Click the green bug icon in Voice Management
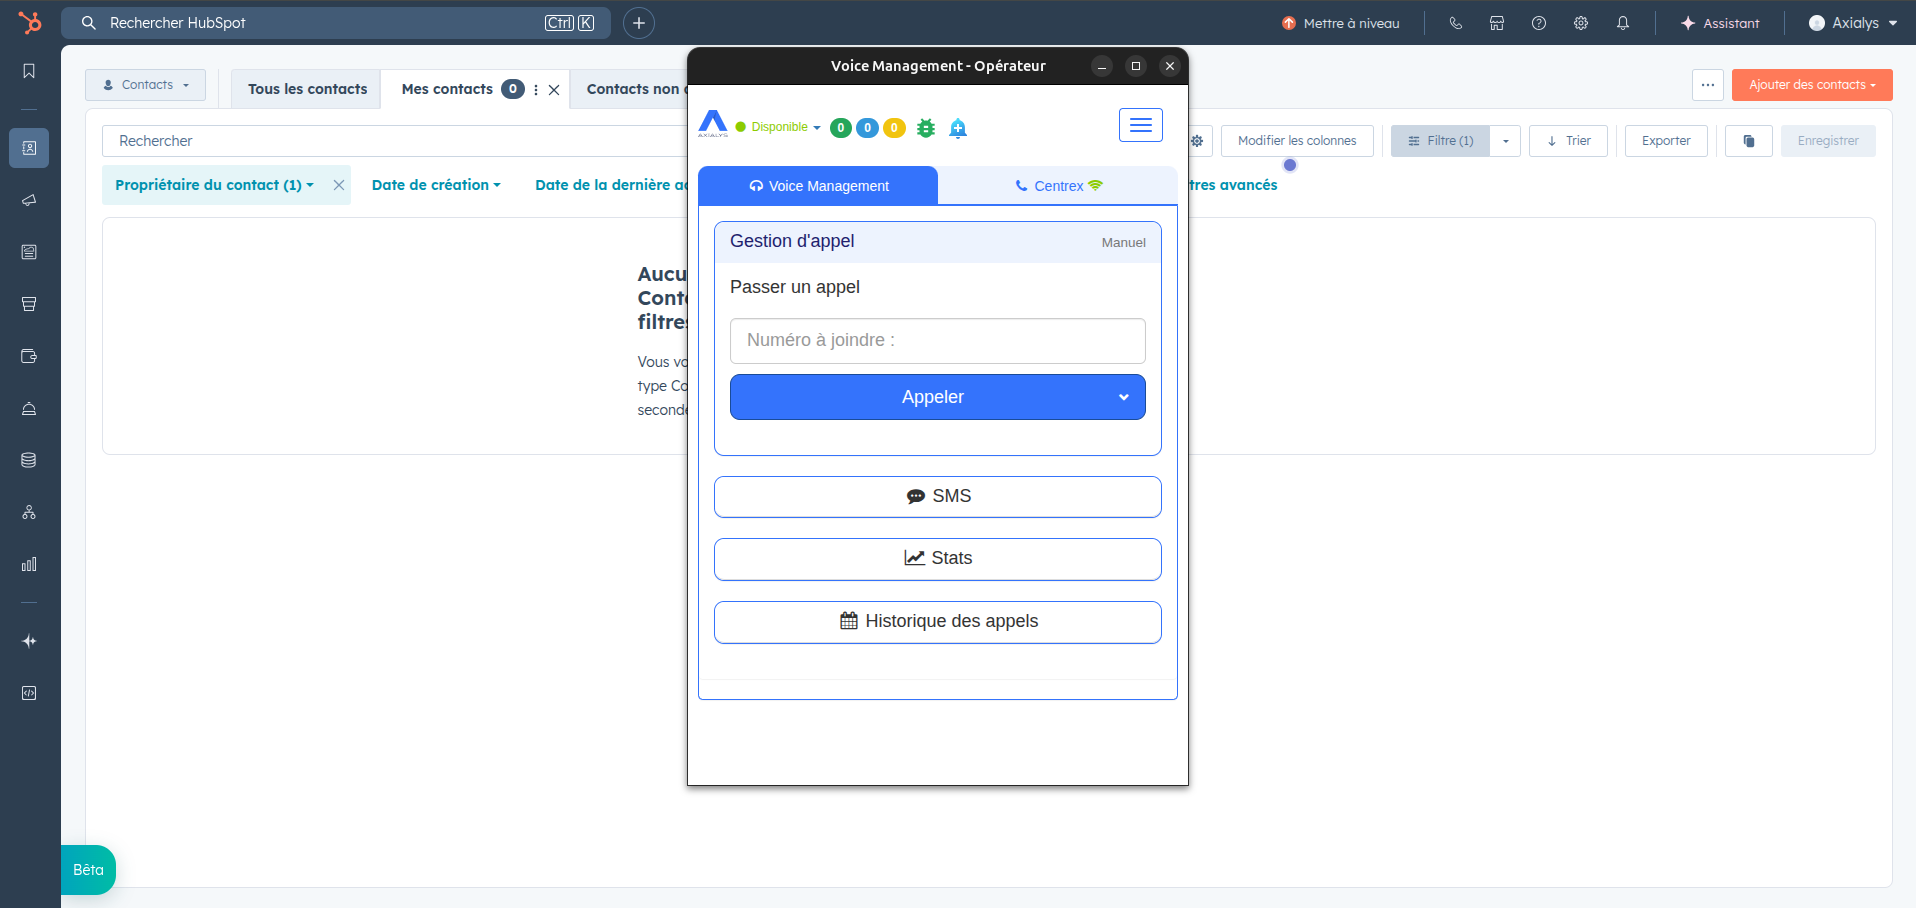 point(926,128)
